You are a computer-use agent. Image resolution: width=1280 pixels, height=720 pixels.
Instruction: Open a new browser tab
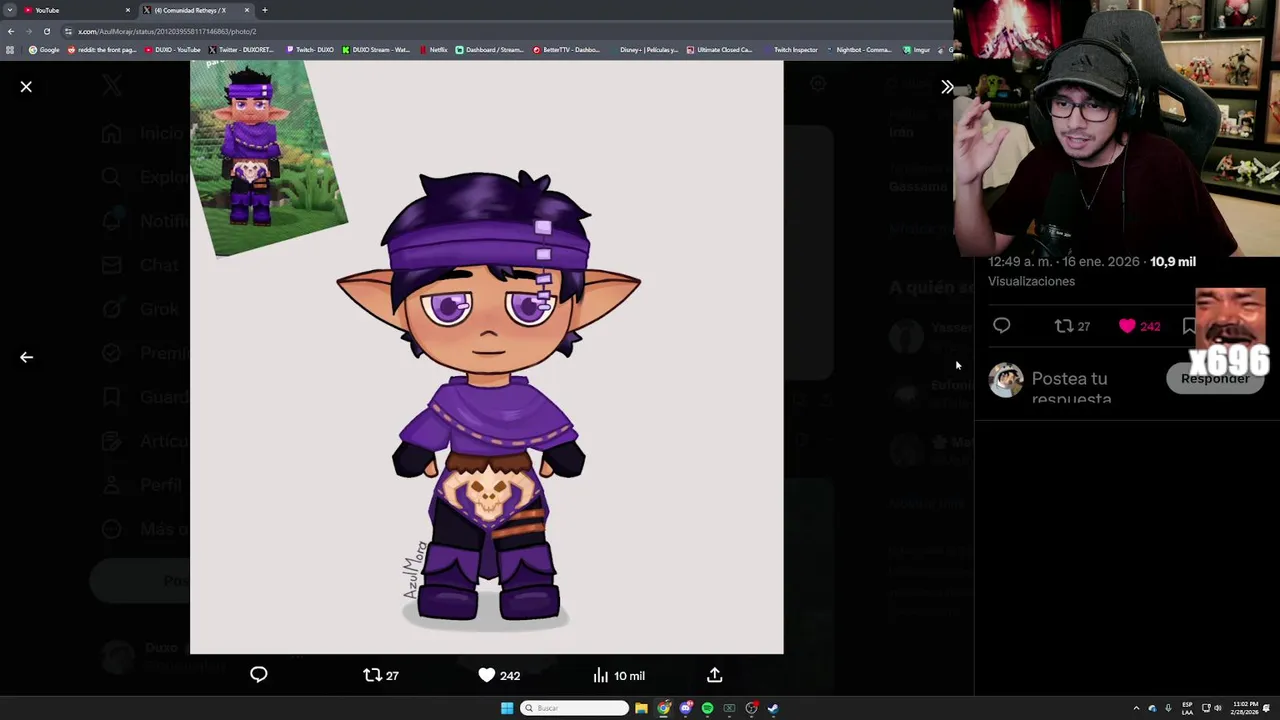coord(265,10)
